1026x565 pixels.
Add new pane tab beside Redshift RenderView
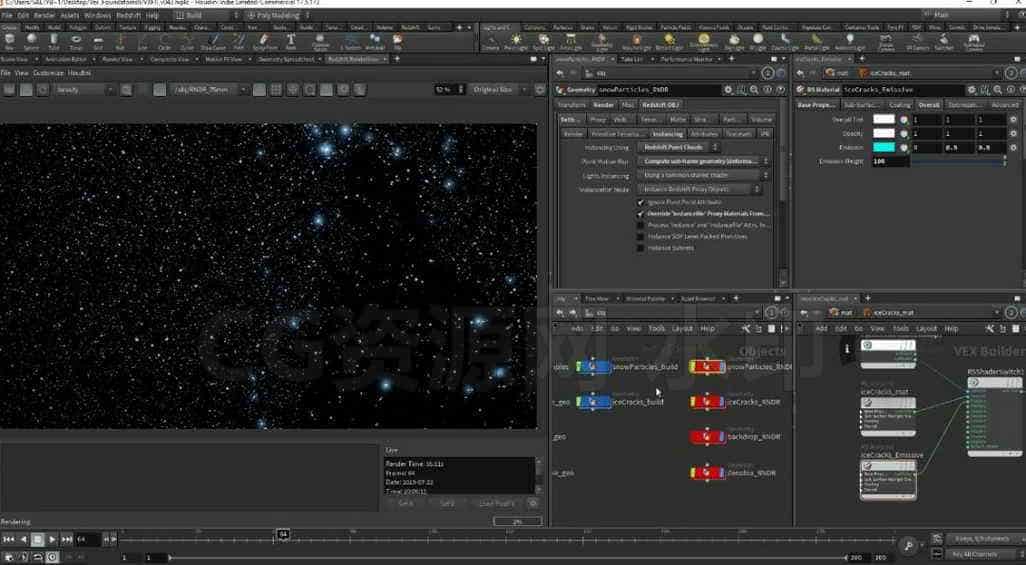click(397, 59)
